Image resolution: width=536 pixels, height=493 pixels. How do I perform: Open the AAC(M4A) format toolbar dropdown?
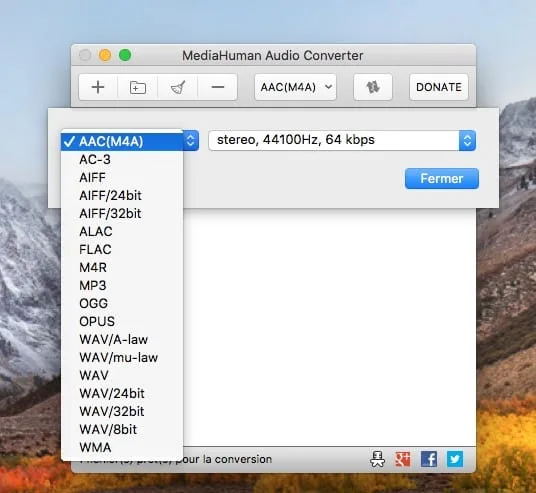click(x=295, y=87)
